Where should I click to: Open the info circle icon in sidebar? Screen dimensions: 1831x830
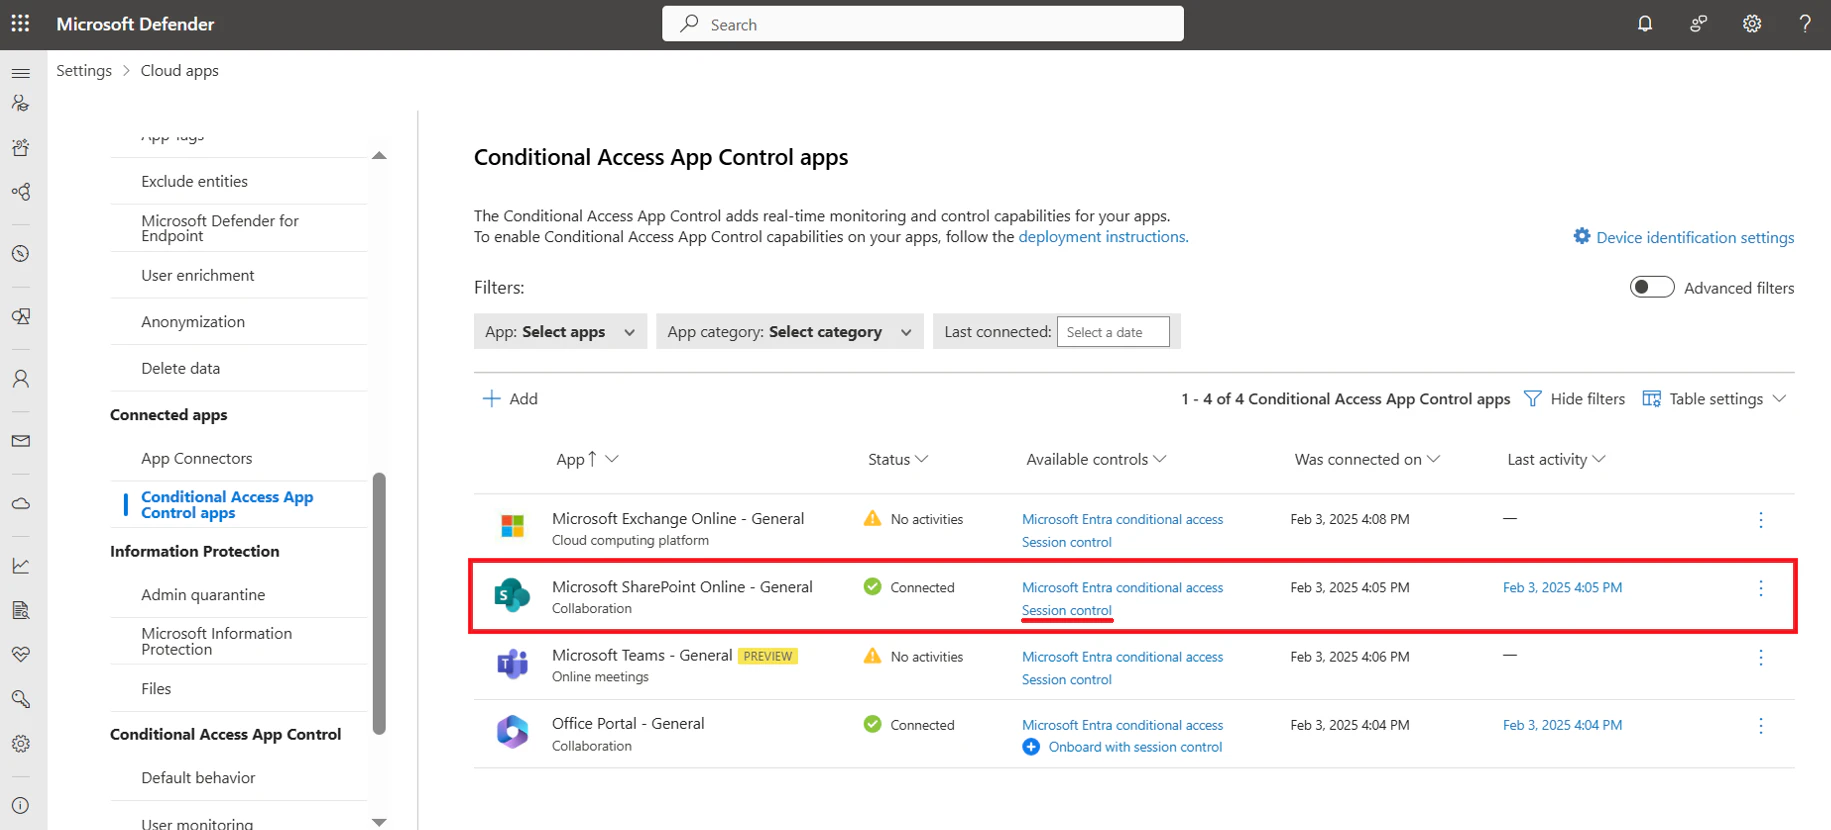tap(21, 806)
